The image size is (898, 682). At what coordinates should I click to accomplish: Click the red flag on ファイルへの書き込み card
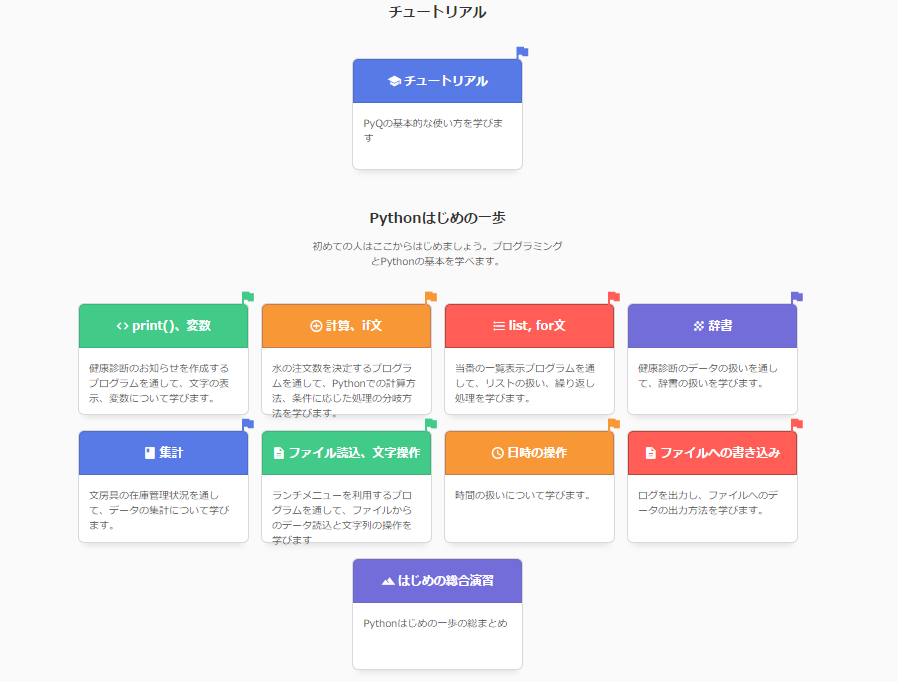[x=797, y=425]
